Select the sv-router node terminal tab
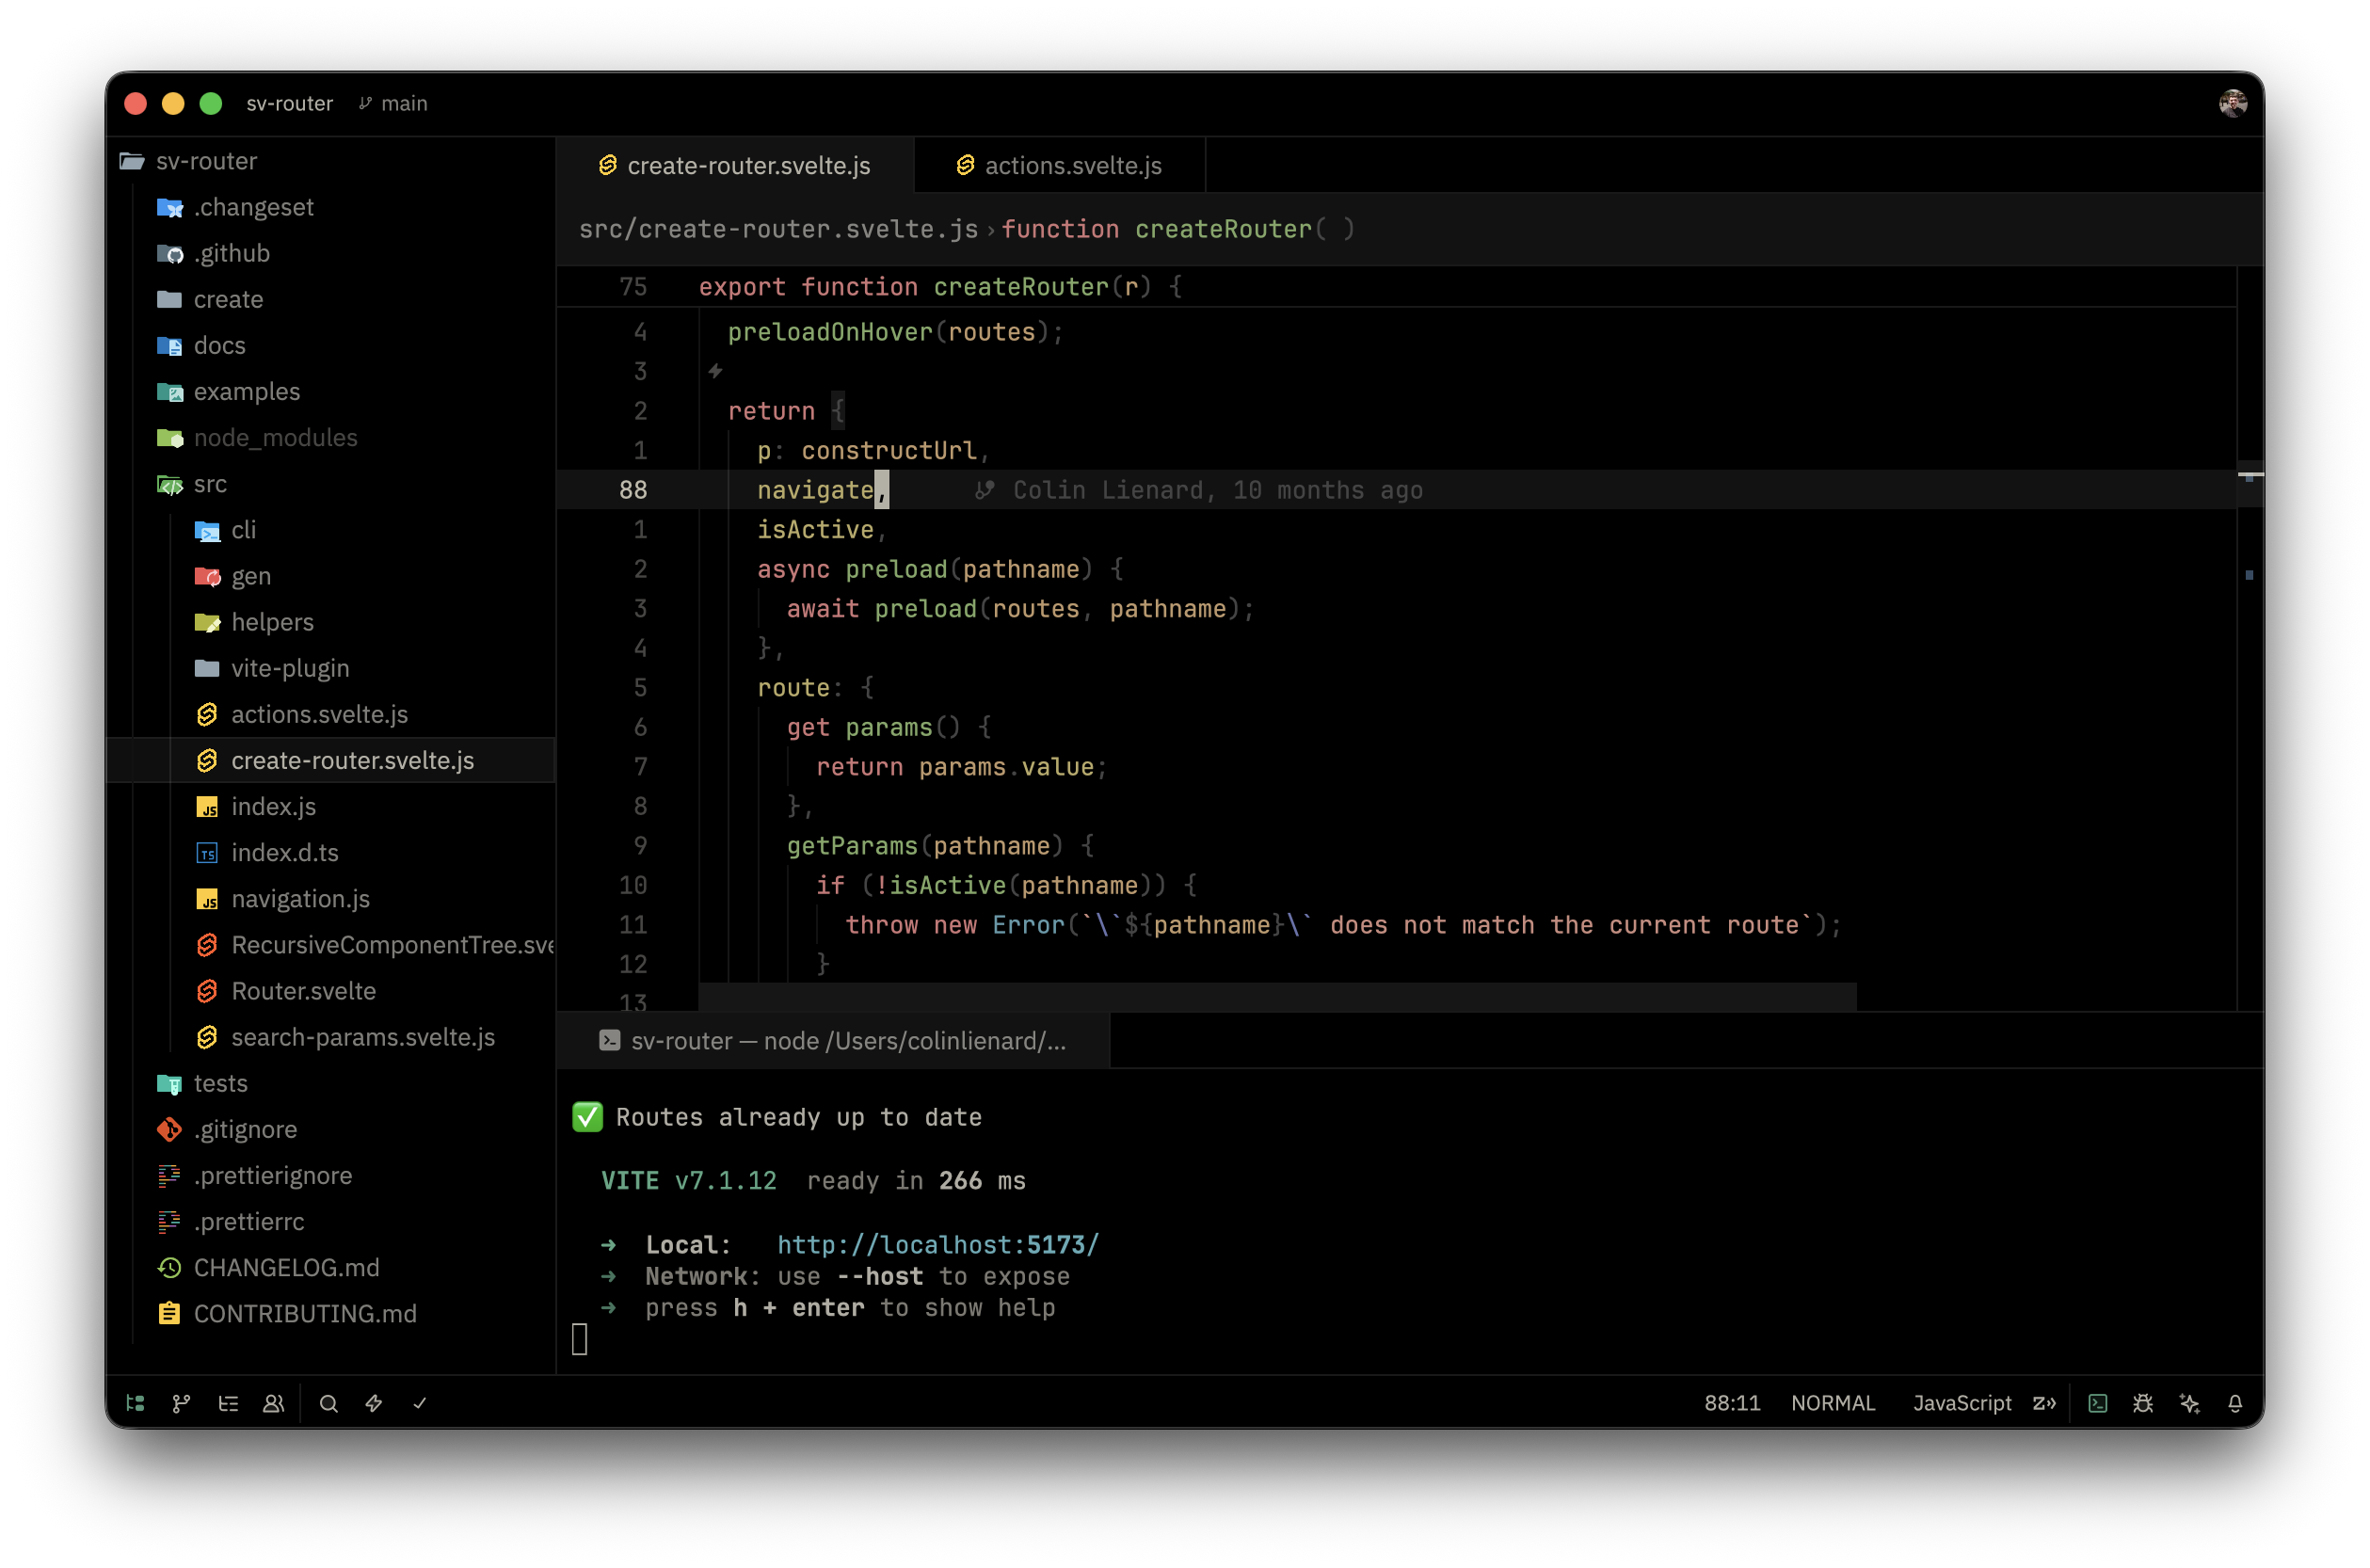Screen dimensions: 2370x1568 [x=833, y=1041]
